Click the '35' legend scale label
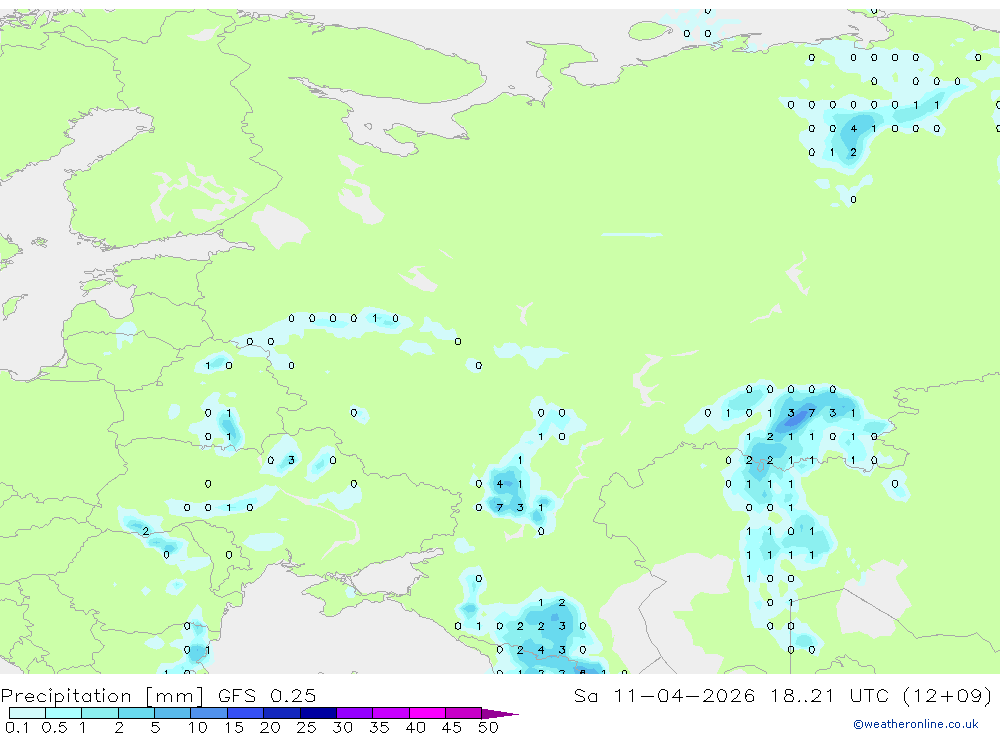1000x733 pixels. pyautogui.click(x=379, y=727)
